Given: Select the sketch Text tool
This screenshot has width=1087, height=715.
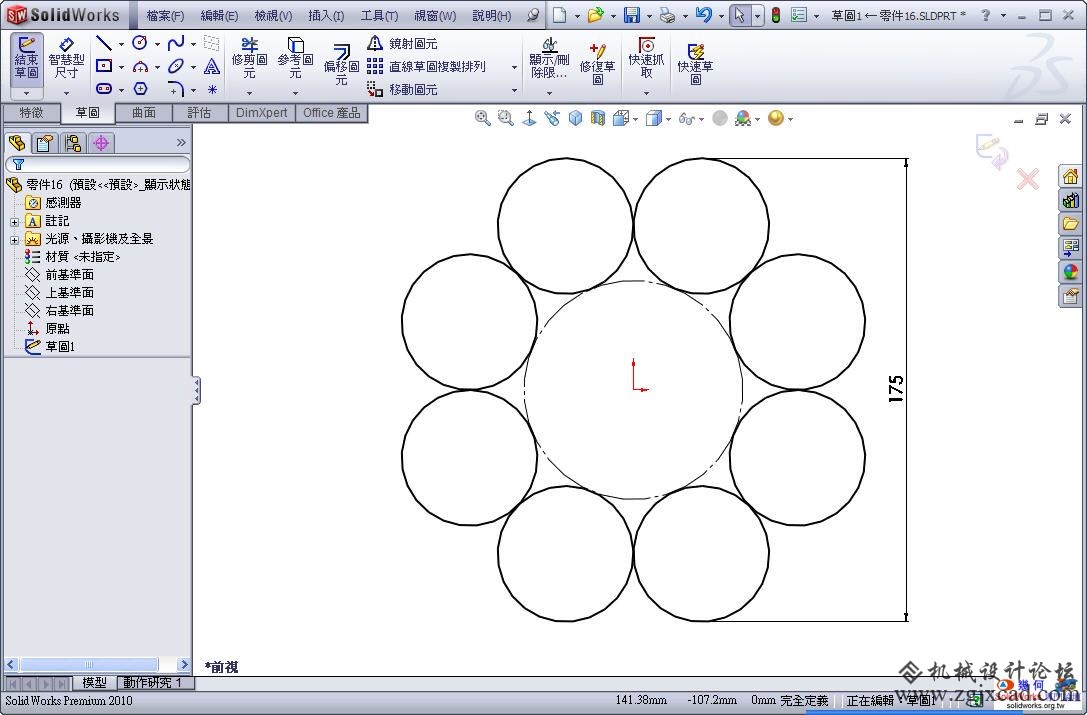Looking at the screenshot, I should pos(212,67).
